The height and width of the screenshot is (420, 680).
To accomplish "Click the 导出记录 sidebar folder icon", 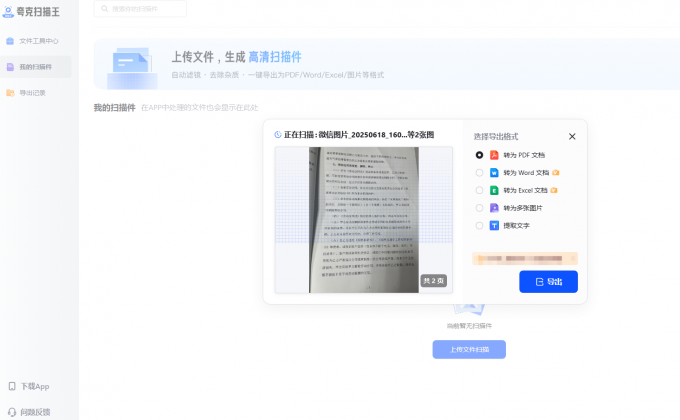I will [10, 93].
